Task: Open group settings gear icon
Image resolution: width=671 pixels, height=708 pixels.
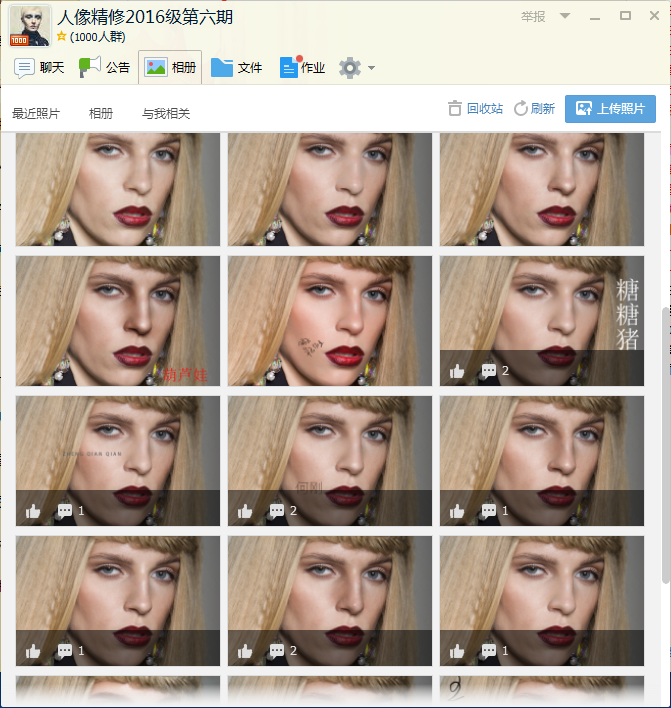Action: pos(349,68)
